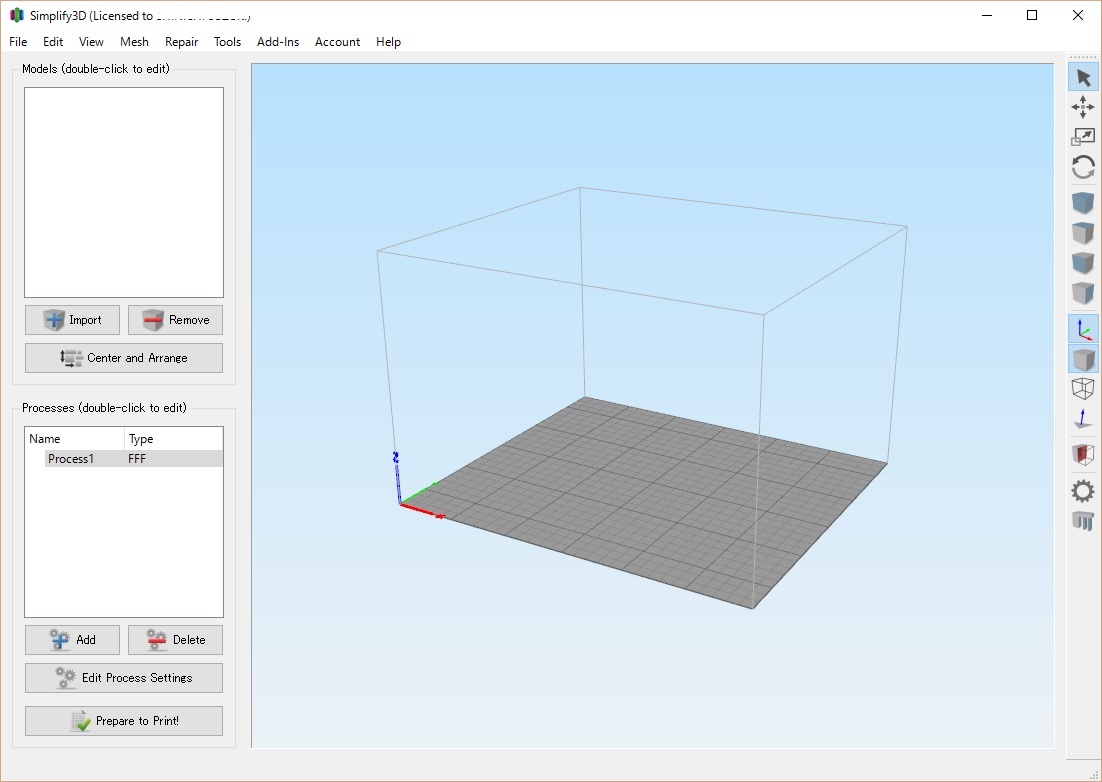Select Process1 in the processes list

click(x=72, y=458)
